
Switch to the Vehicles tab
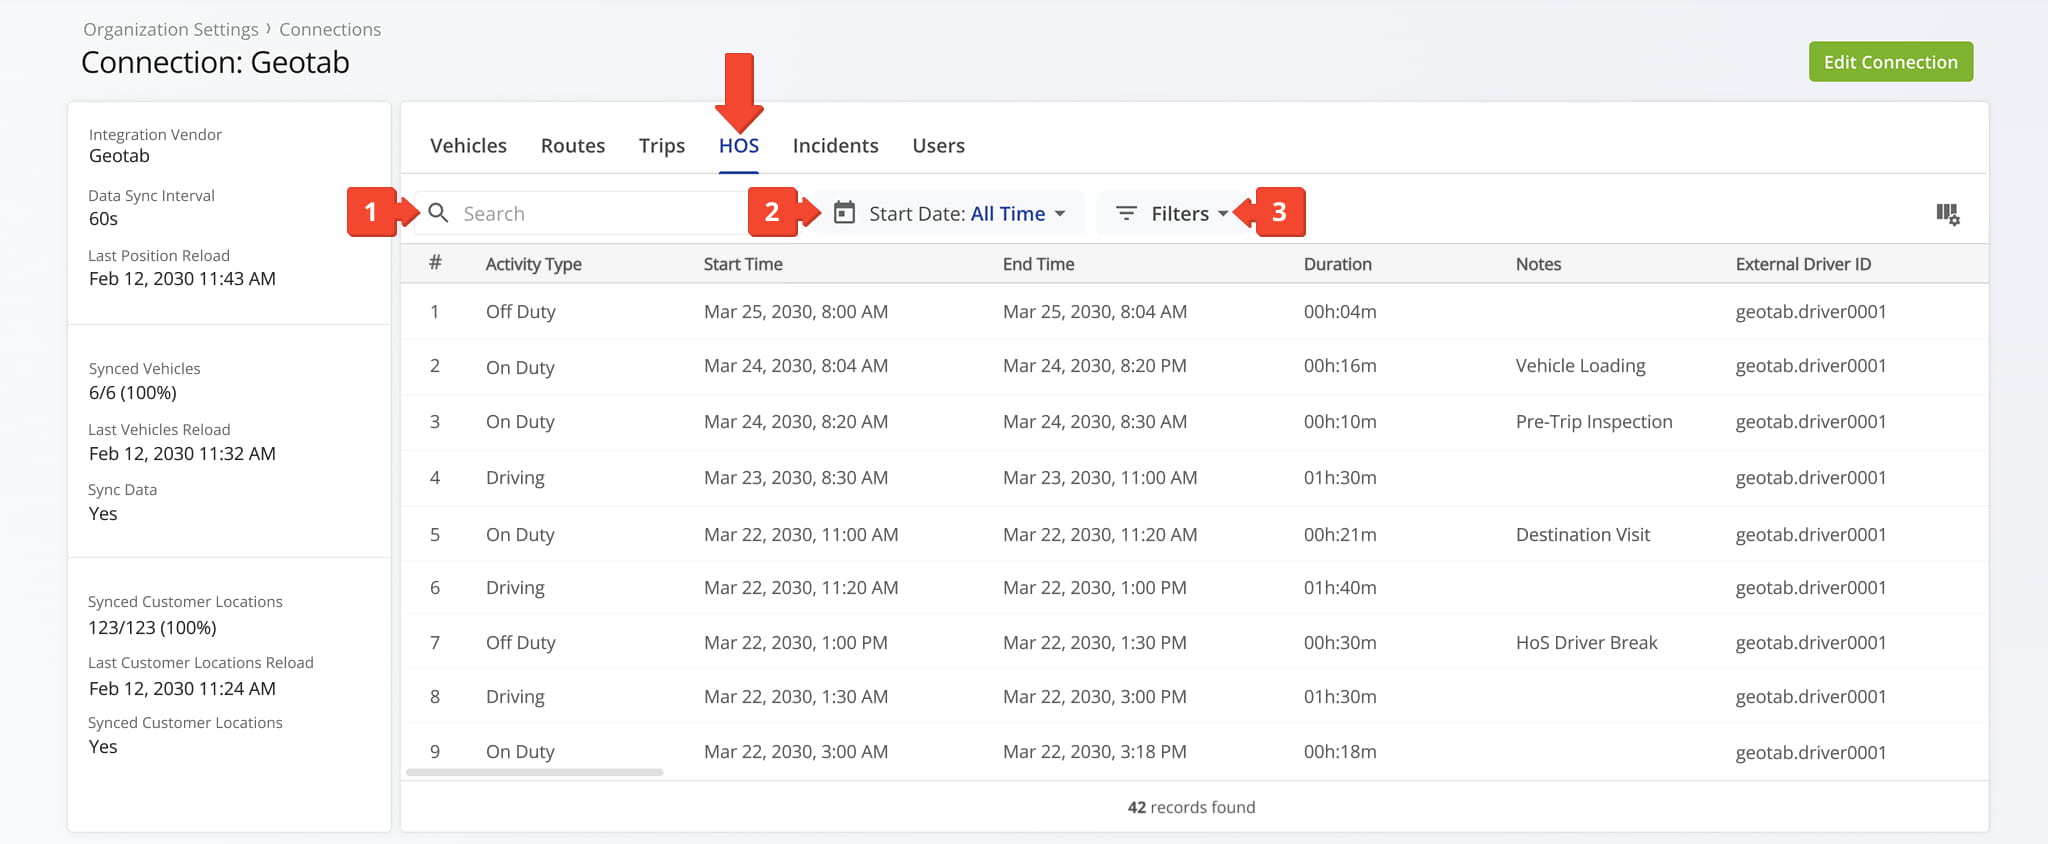click(x=468, y=146)
